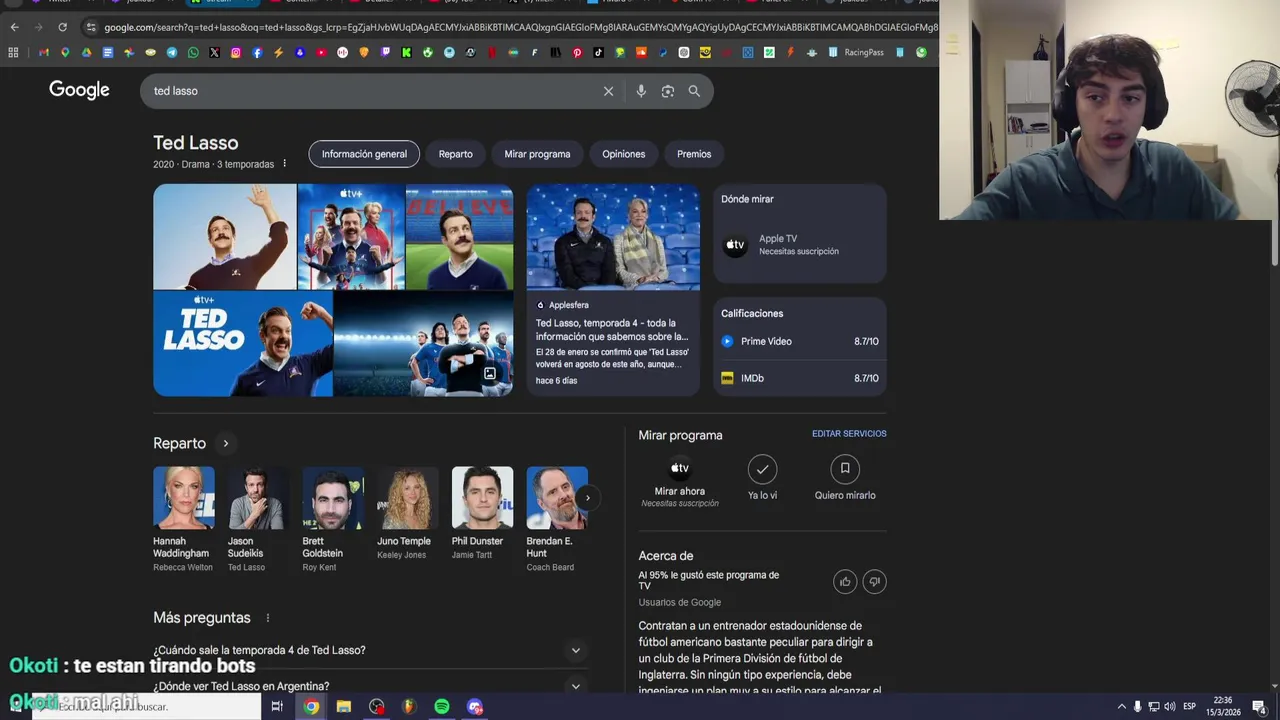Click Mirar ahora on Apple TV
Image resolution: width=1280 pixels, height=720 pixels.
point(680,482)
